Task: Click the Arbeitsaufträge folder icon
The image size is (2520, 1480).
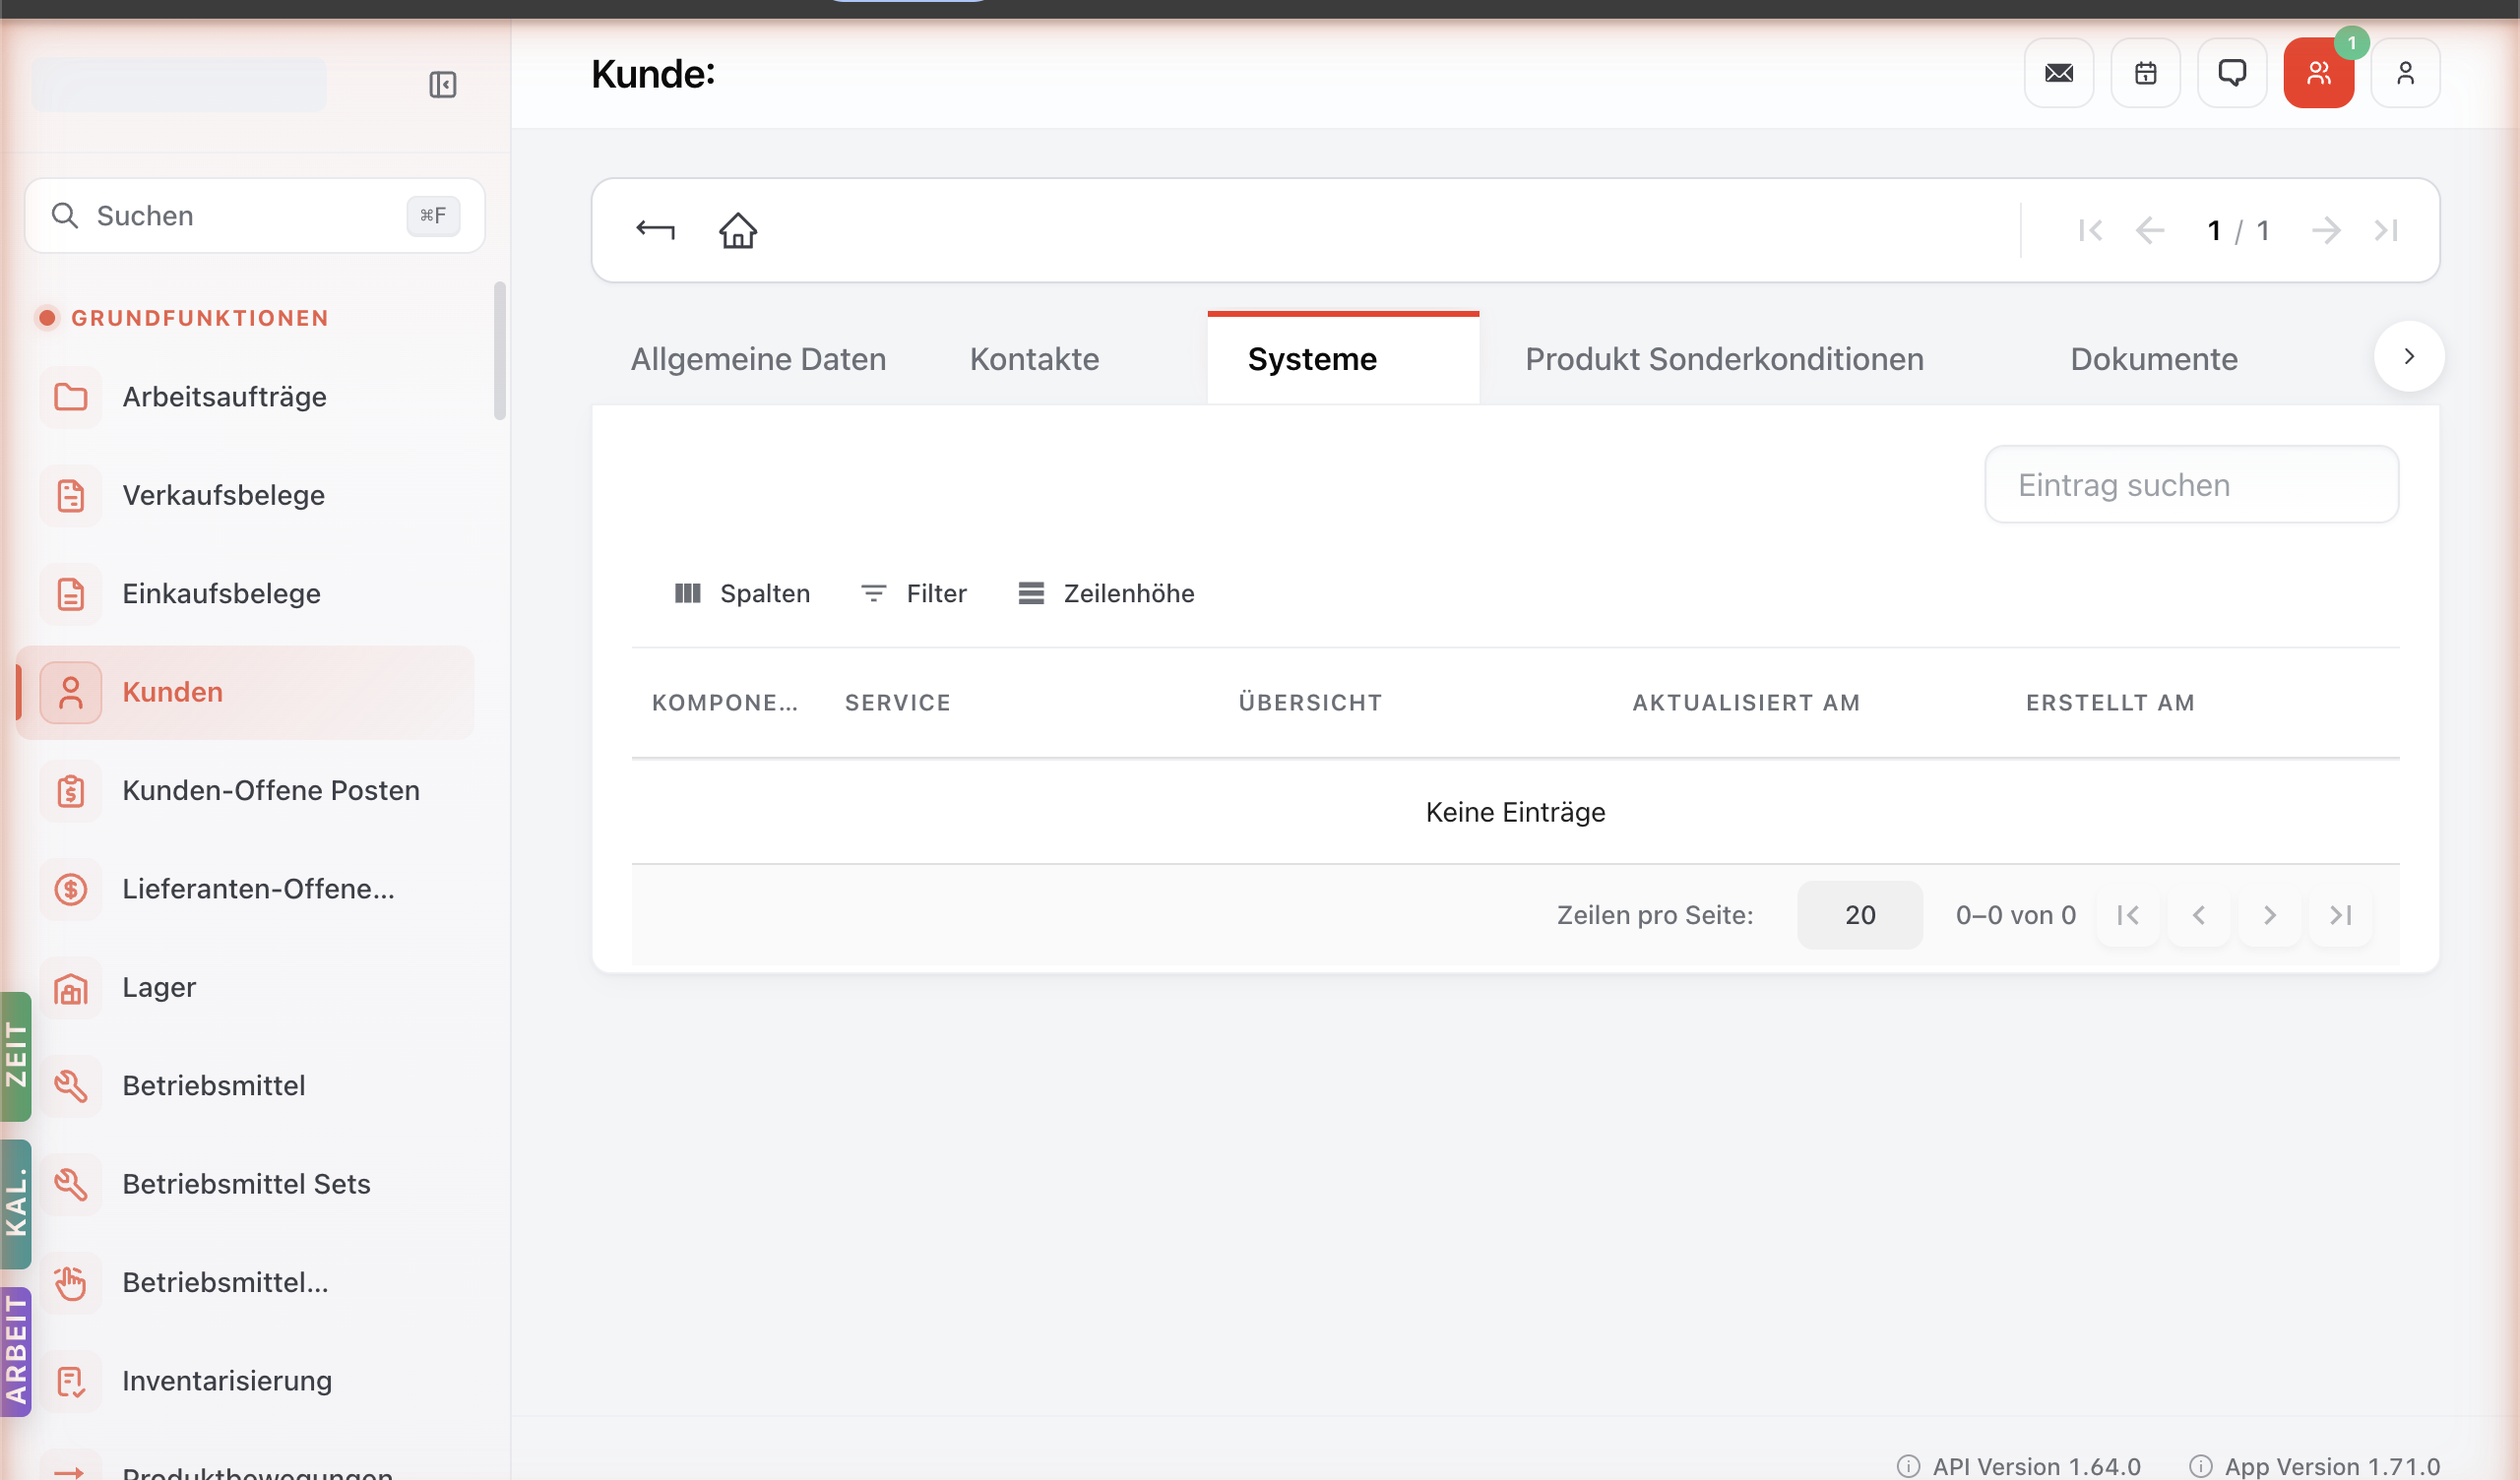Action: [x=71, y=397]
